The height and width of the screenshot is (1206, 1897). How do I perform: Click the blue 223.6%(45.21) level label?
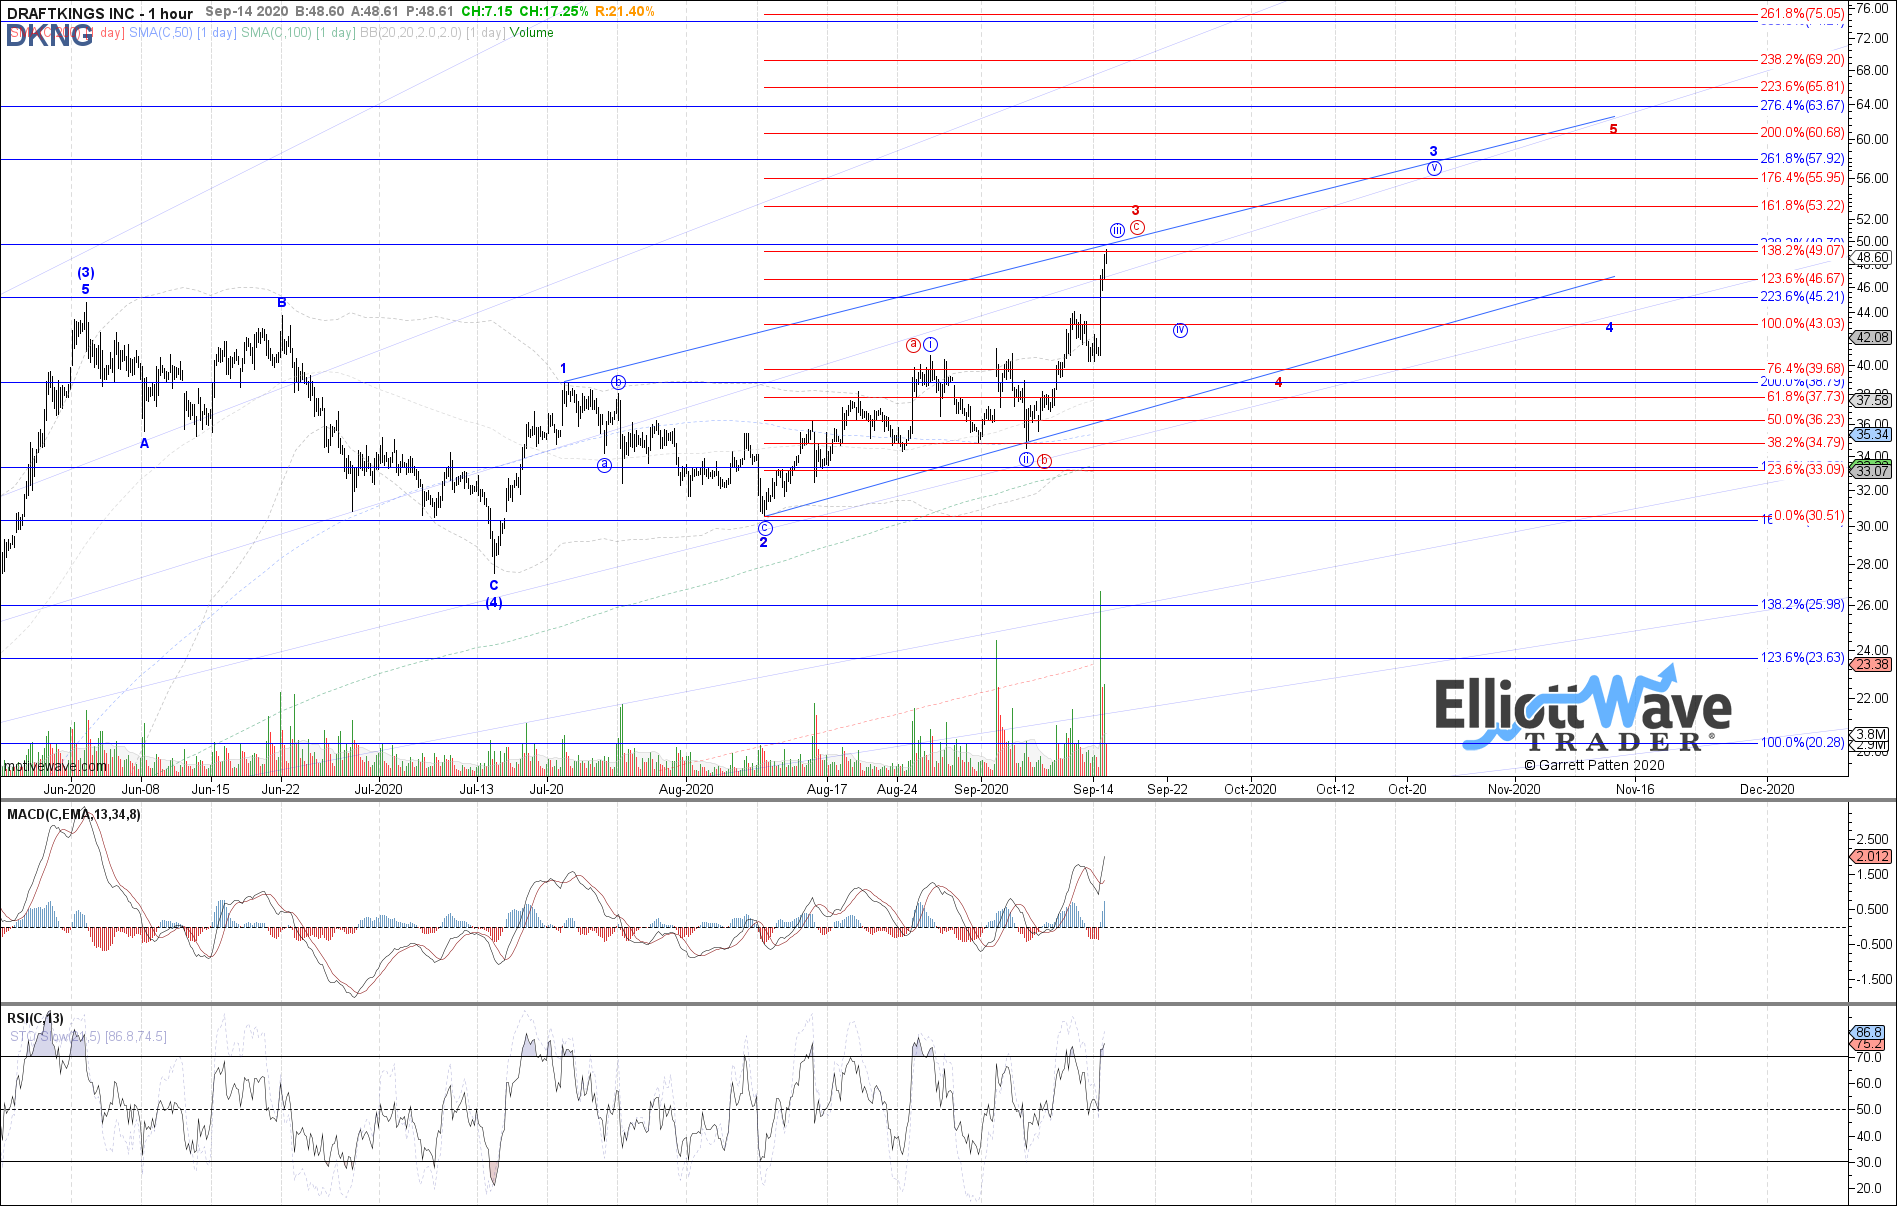pyautogui.click(x=1802, y=297)
